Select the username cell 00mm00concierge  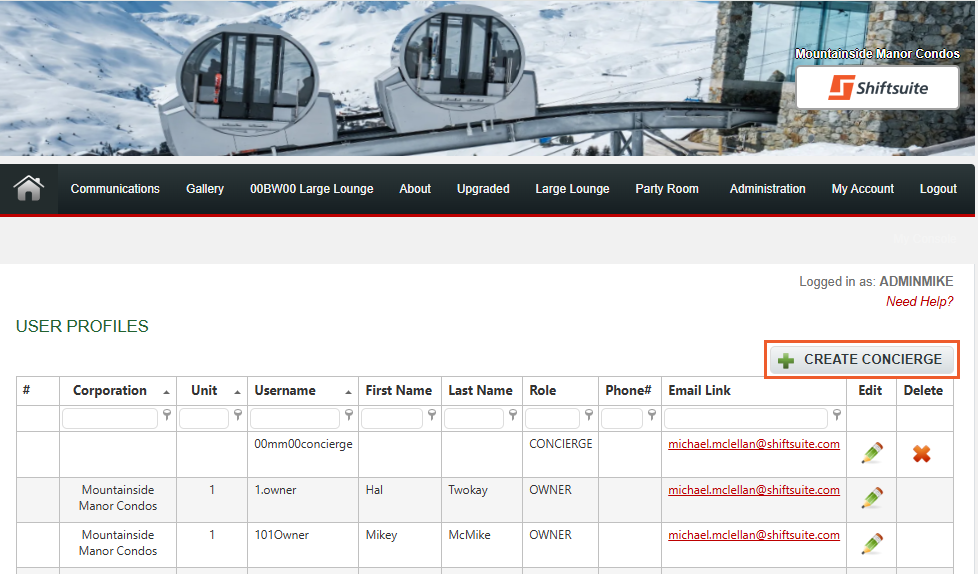pos(303,444)
